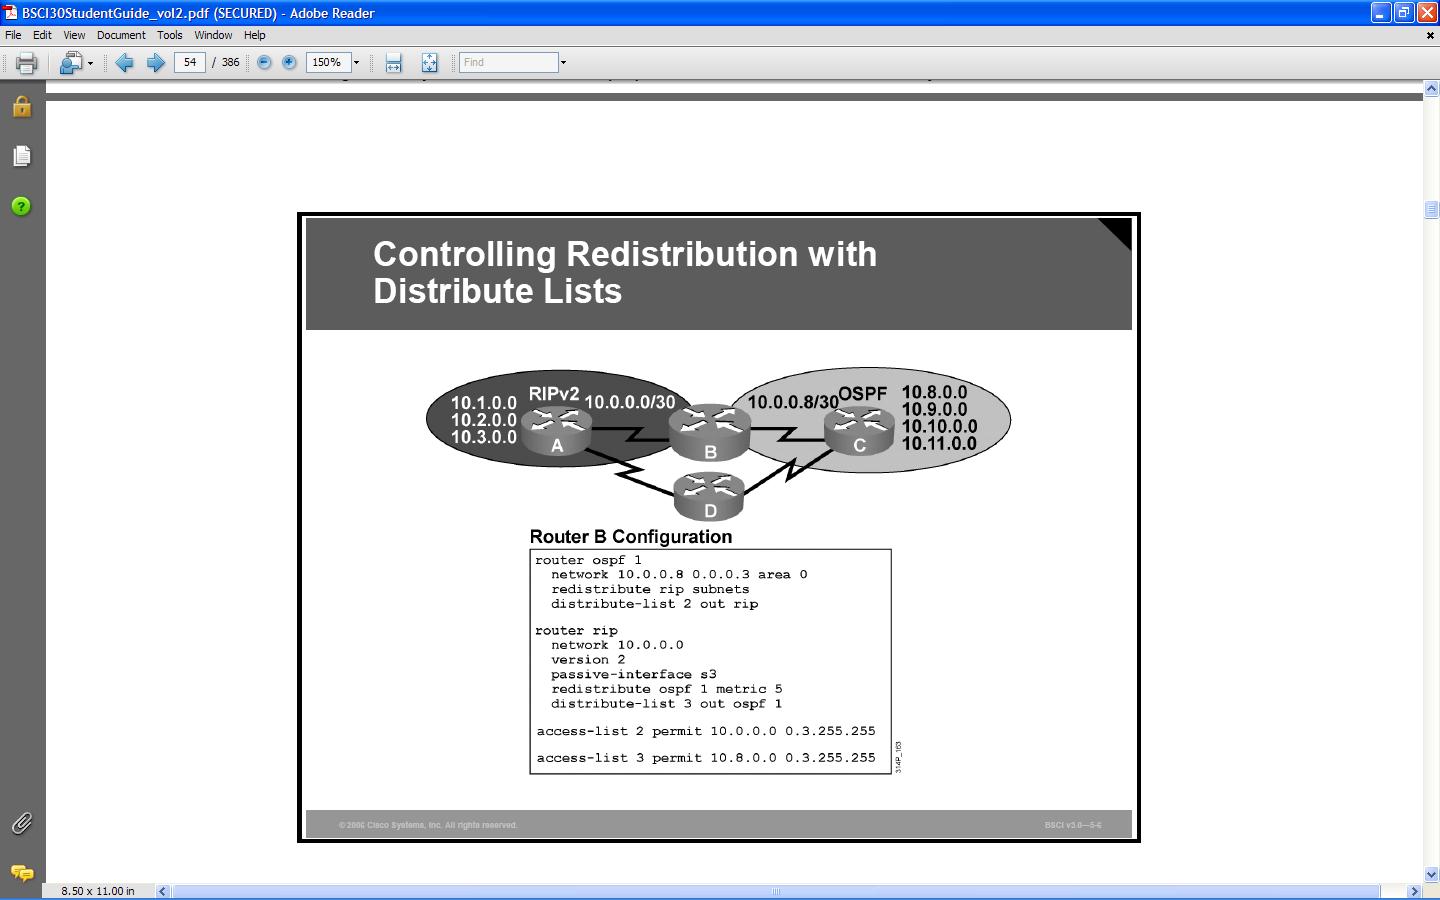Click the page number field showing 54

click(x=189, y=62)
